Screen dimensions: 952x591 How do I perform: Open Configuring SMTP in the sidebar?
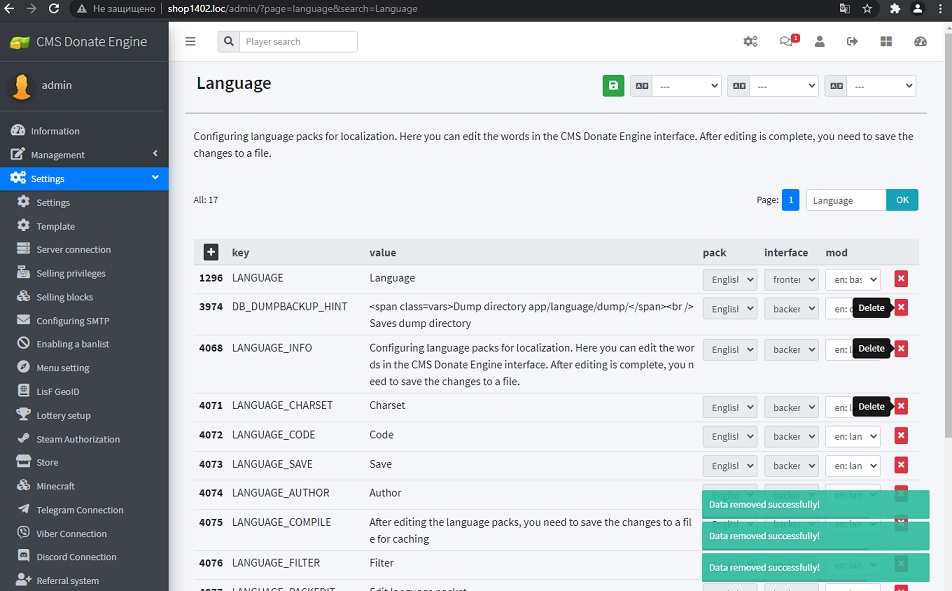[x=74, y=321]
